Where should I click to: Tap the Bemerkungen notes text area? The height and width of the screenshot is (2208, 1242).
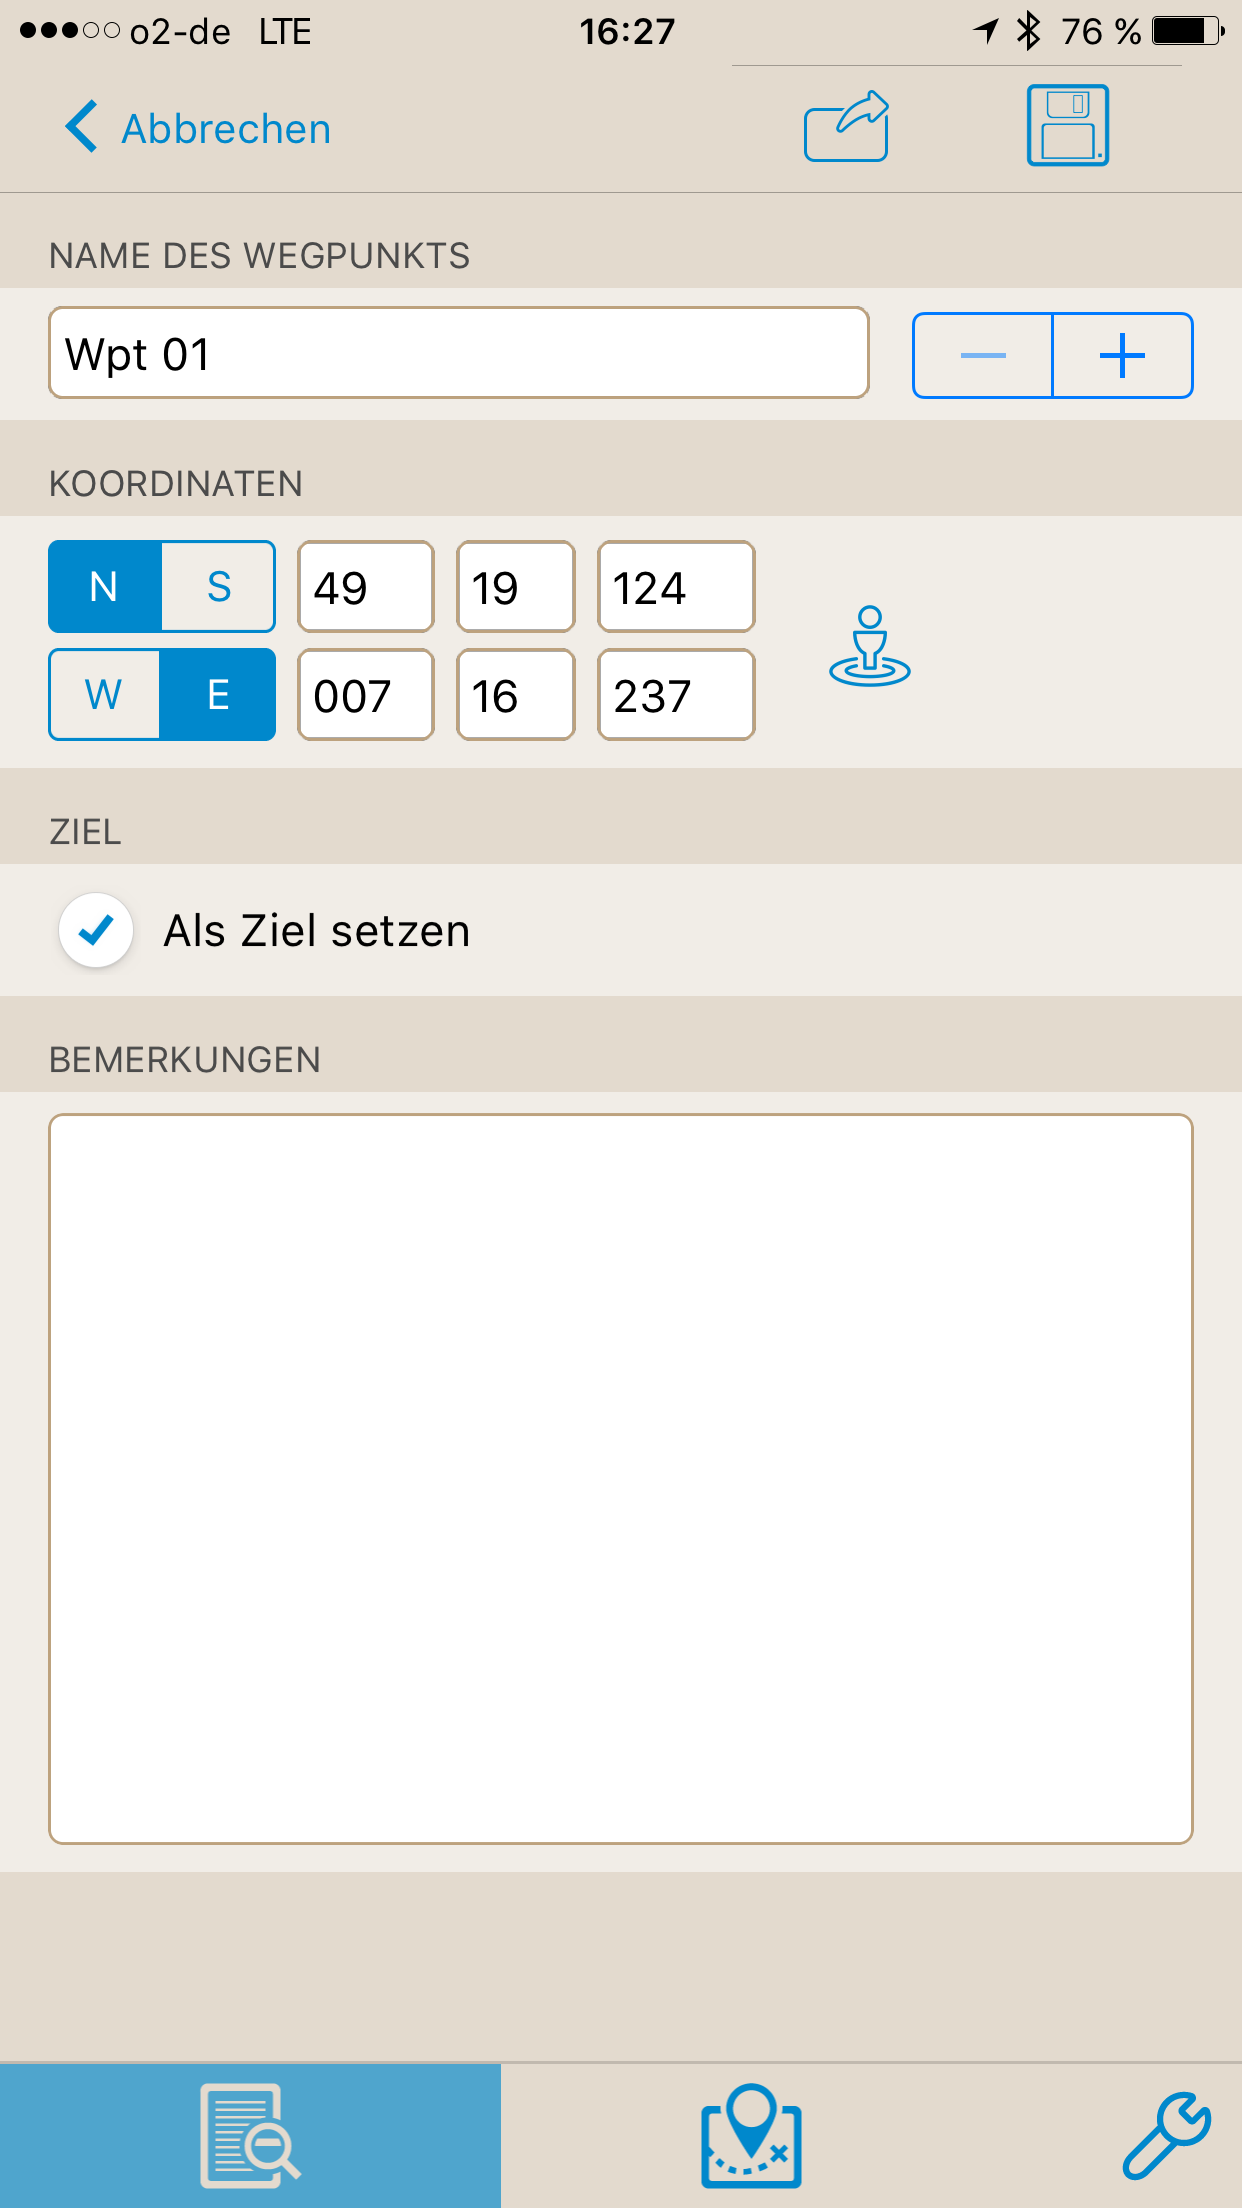tap(621, 1479)
